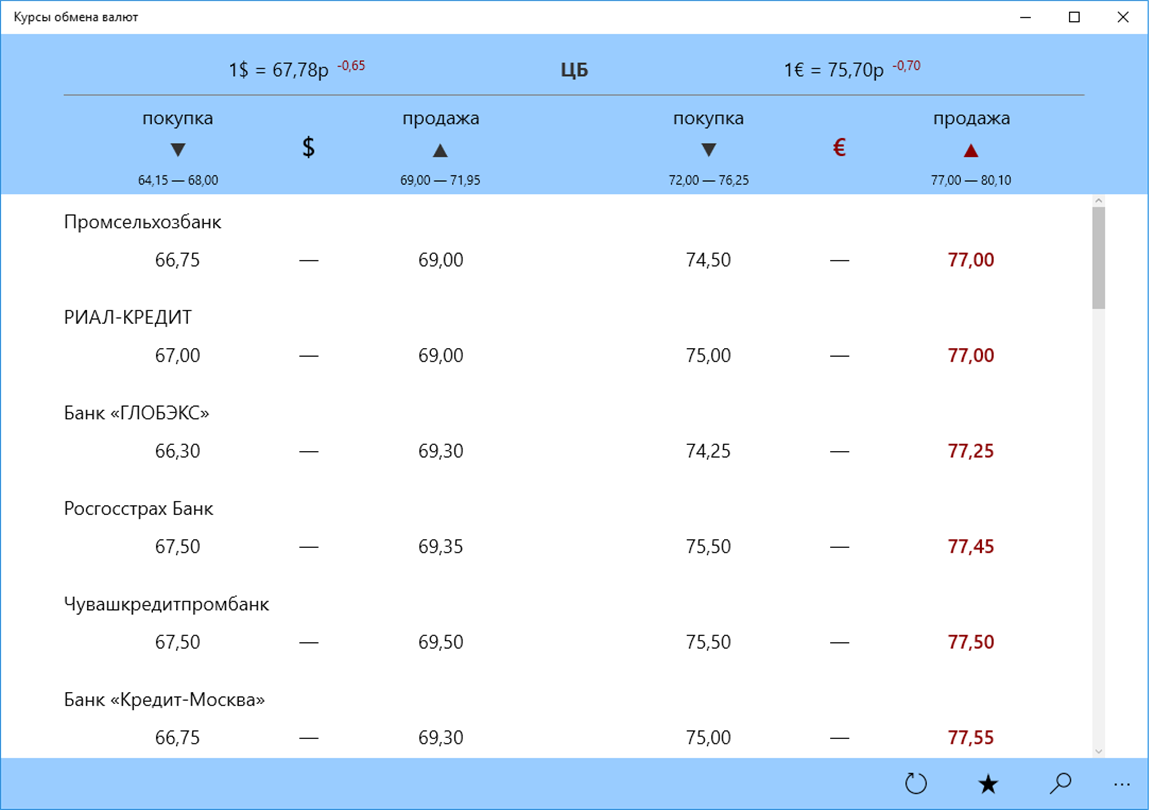Image resolution: width=1149 pixels, height=810 pixels.
Task: Click Росгосстрах euro sell rate 77,45
Action: 971,547
